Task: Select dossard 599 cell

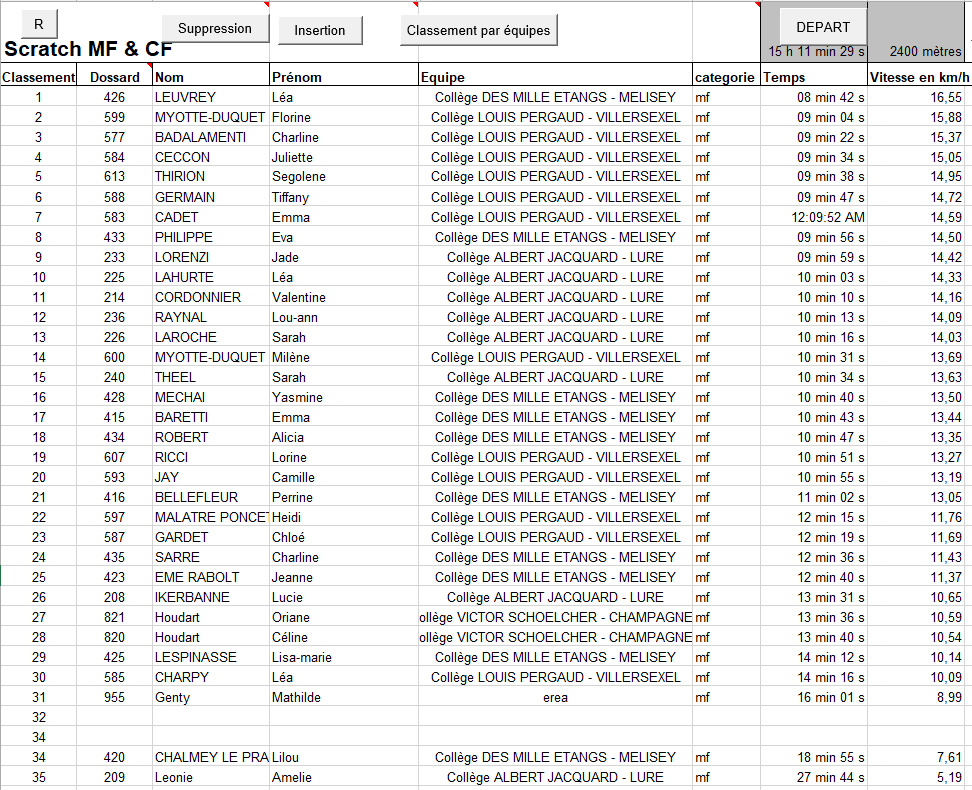Action: (115, 117)
